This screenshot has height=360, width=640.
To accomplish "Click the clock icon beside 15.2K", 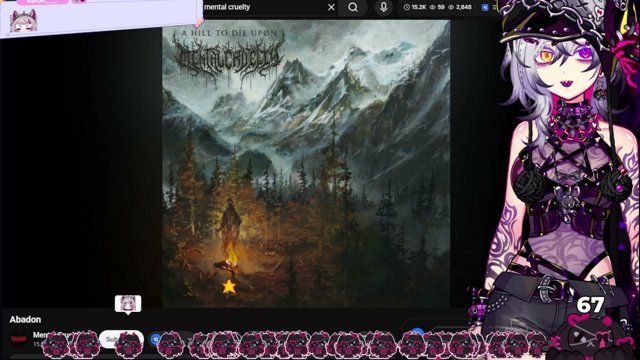I will click(x=407, y=7).
